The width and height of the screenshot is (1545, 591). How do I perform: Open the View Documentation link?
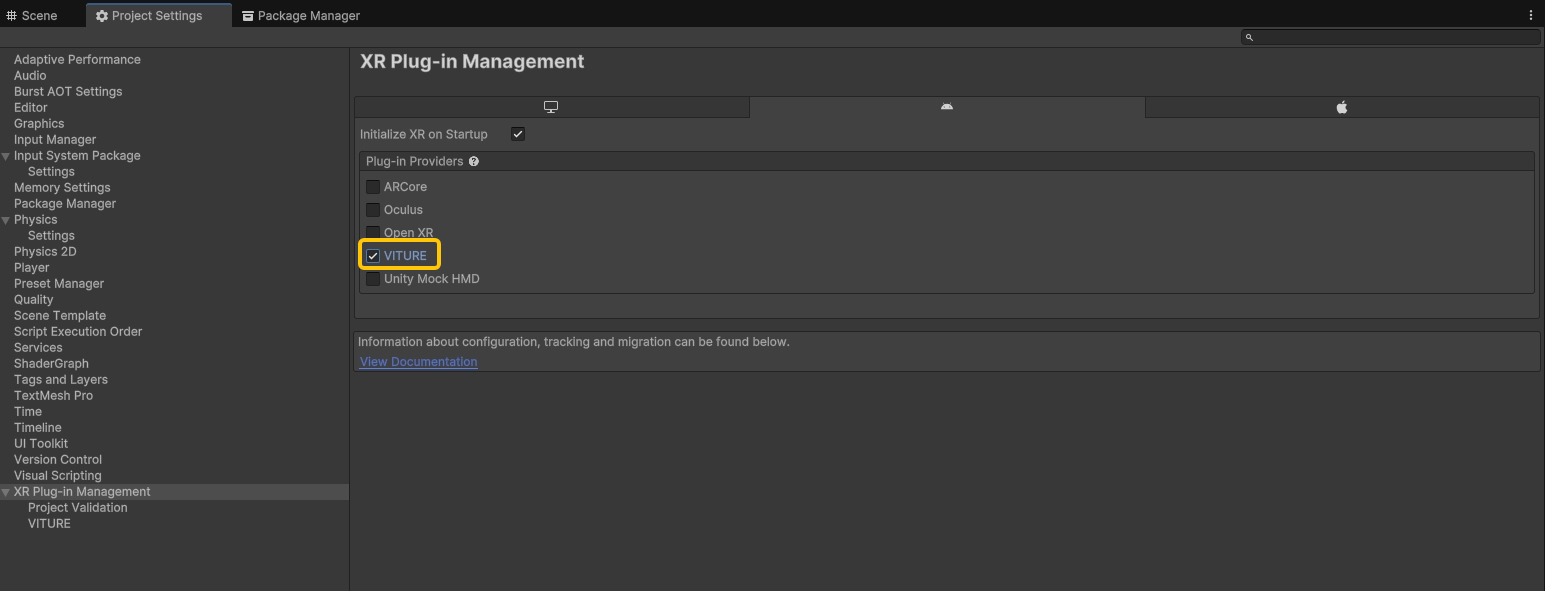418,362
